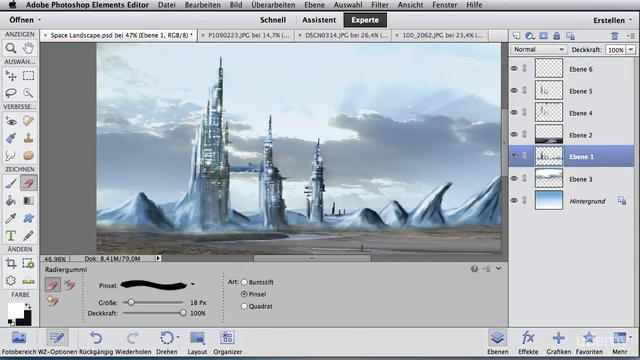The height and width of the screenshot is (360, 640).
Task: Select the Custom Shape tool
Action: [28, 218]
